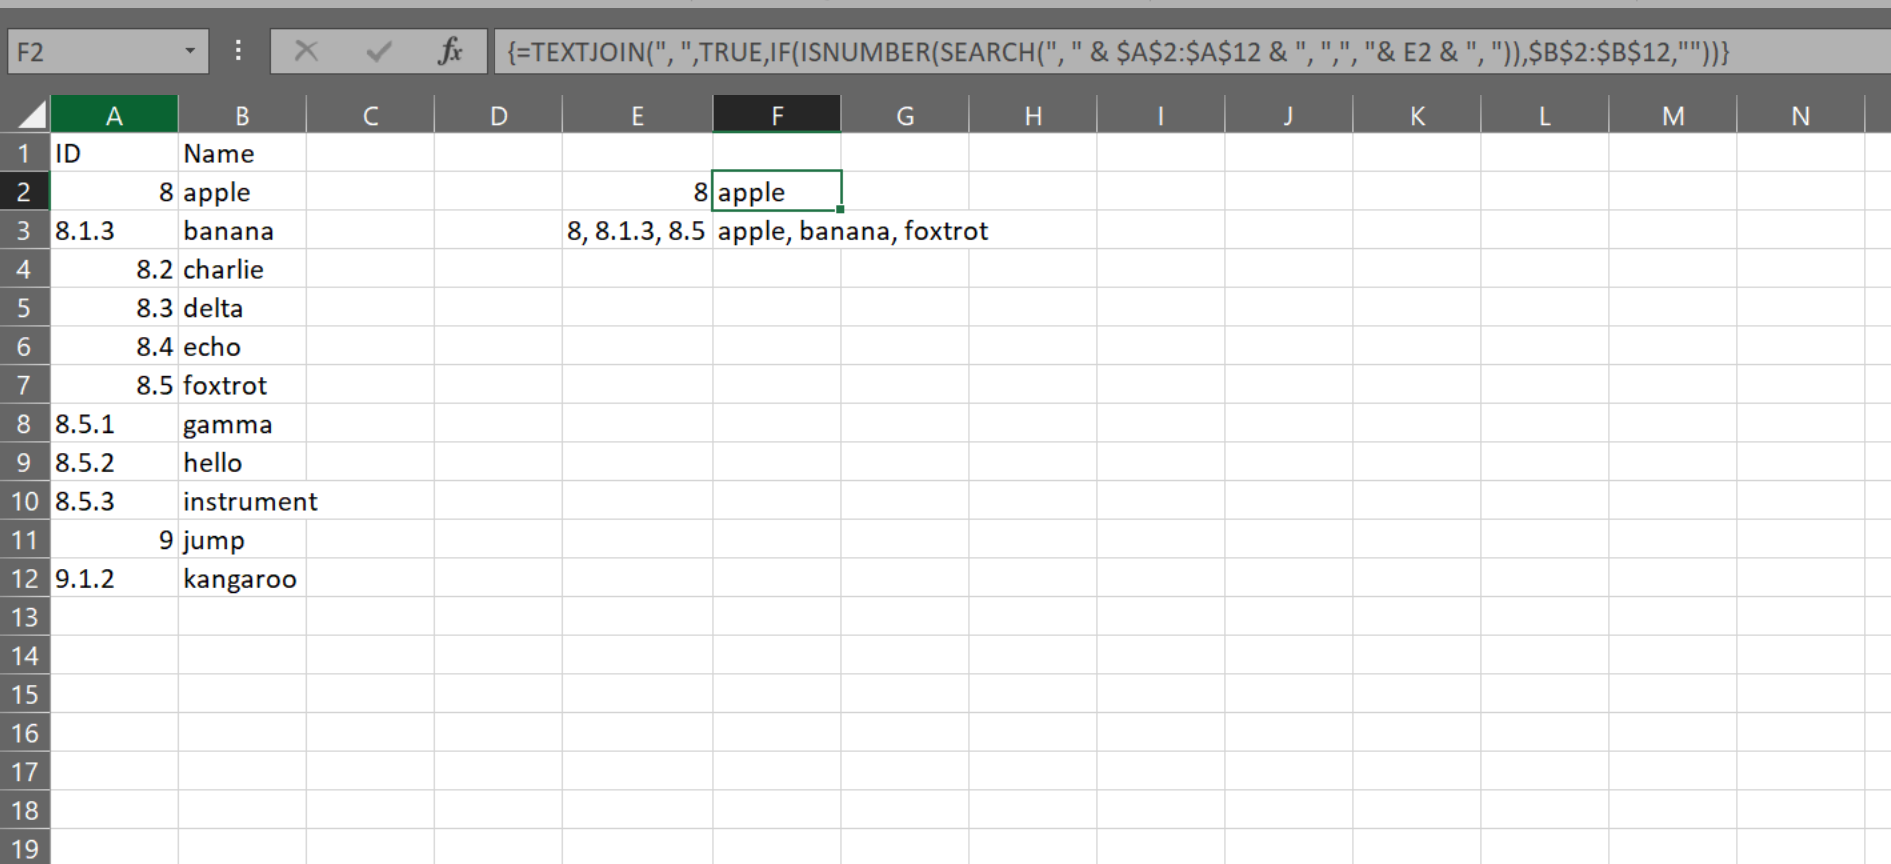Select column H header
This screenshot has width=1891, height=864.
1033,116
